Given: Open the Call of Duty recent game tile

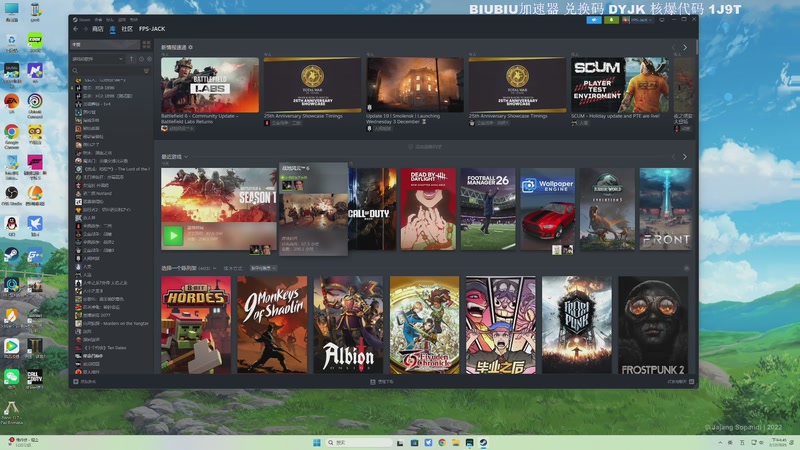Looking at the screenshot, I should point(372,209).
